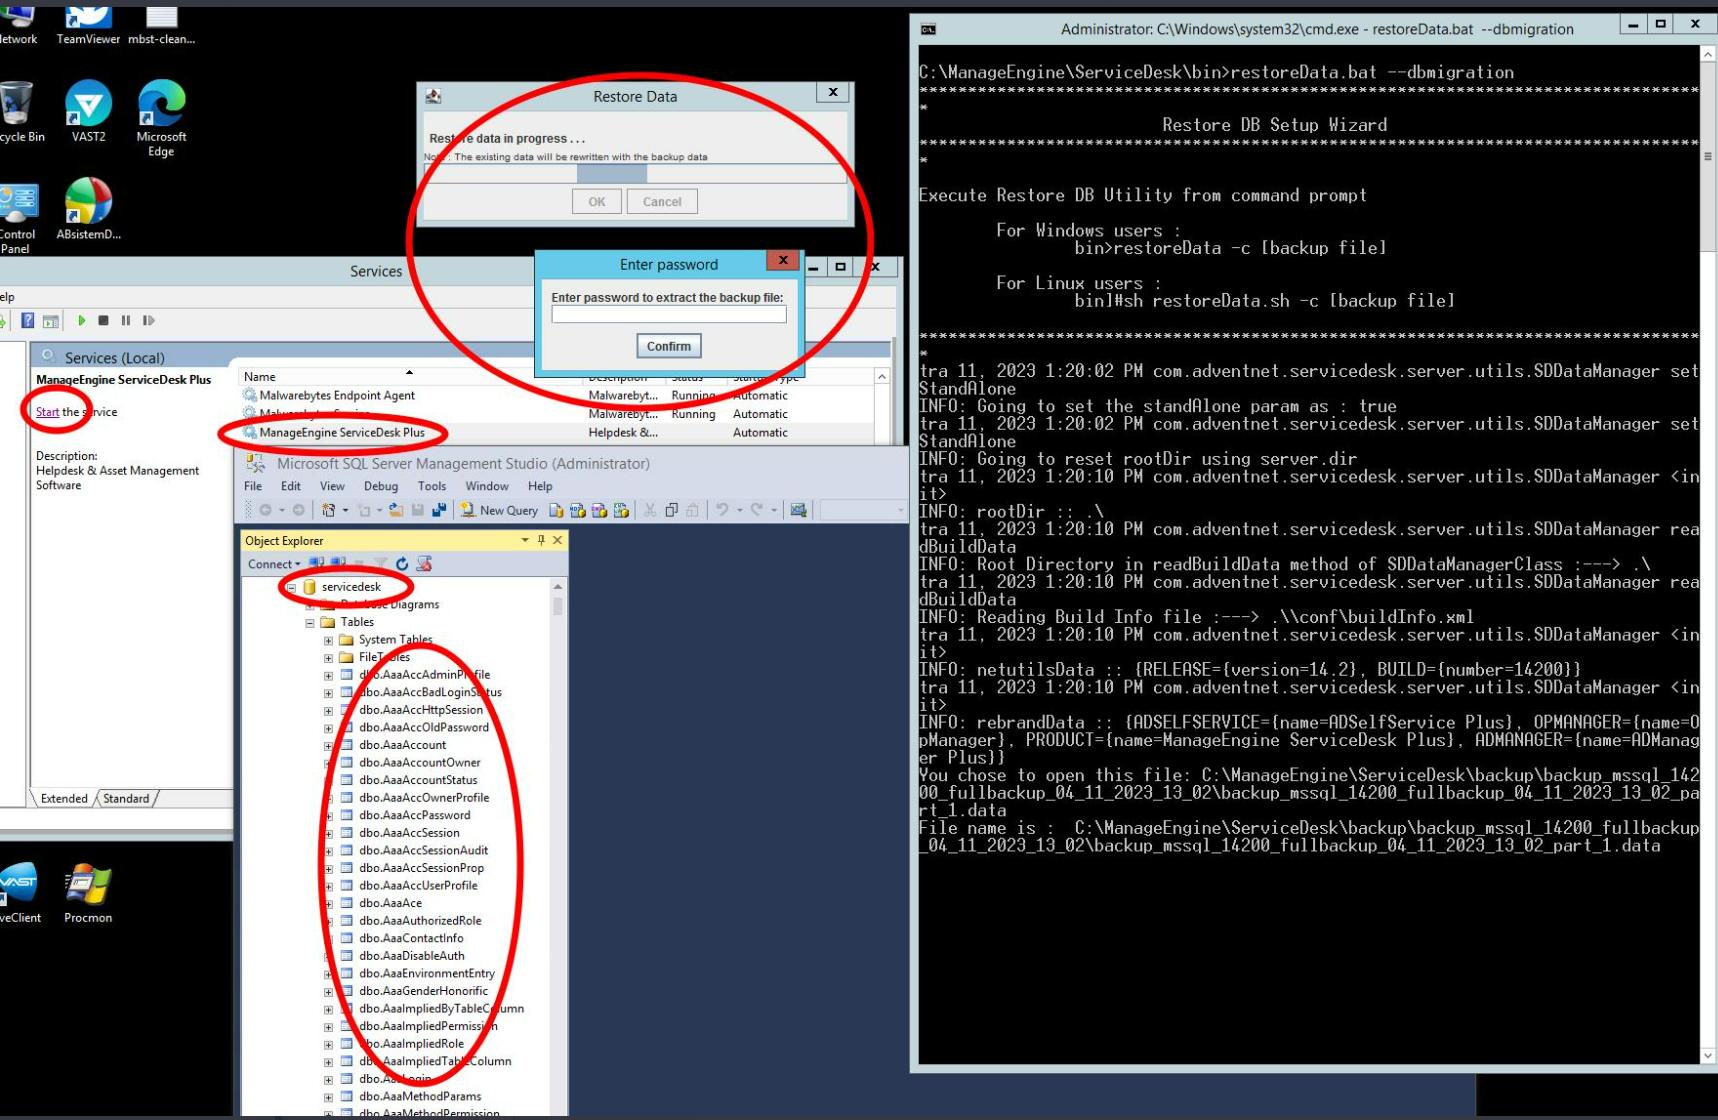Expand the dbo.AaaAccOldPassword table node
This screenshot has height=1120, width=1718.
(x=328, y=728)
